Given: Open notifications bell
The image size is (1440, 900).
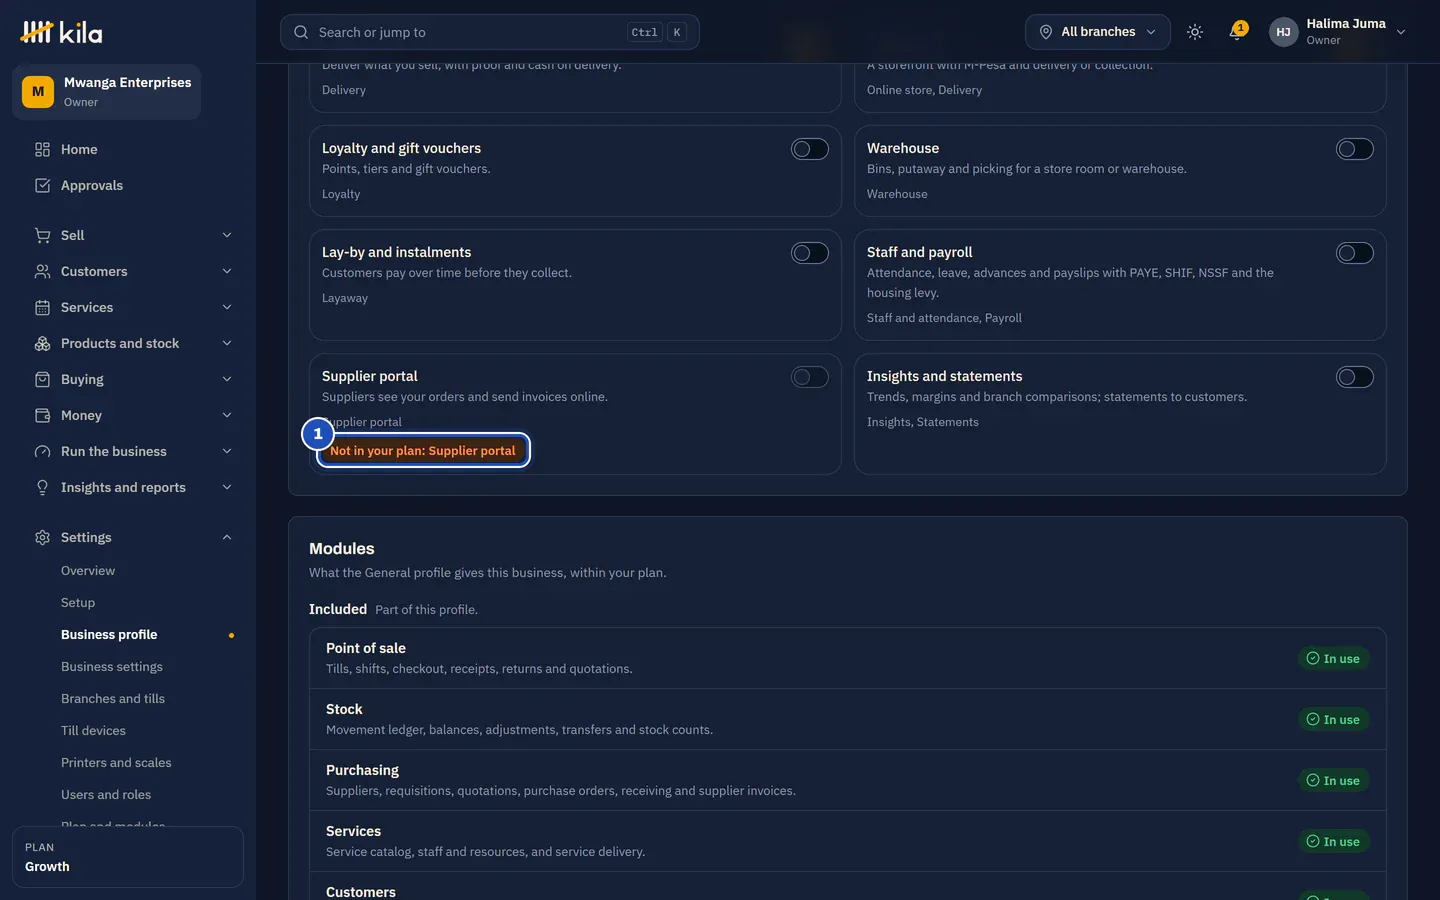Looking at the screenshot, I should pyautogui.click(x=1237, y=32).
